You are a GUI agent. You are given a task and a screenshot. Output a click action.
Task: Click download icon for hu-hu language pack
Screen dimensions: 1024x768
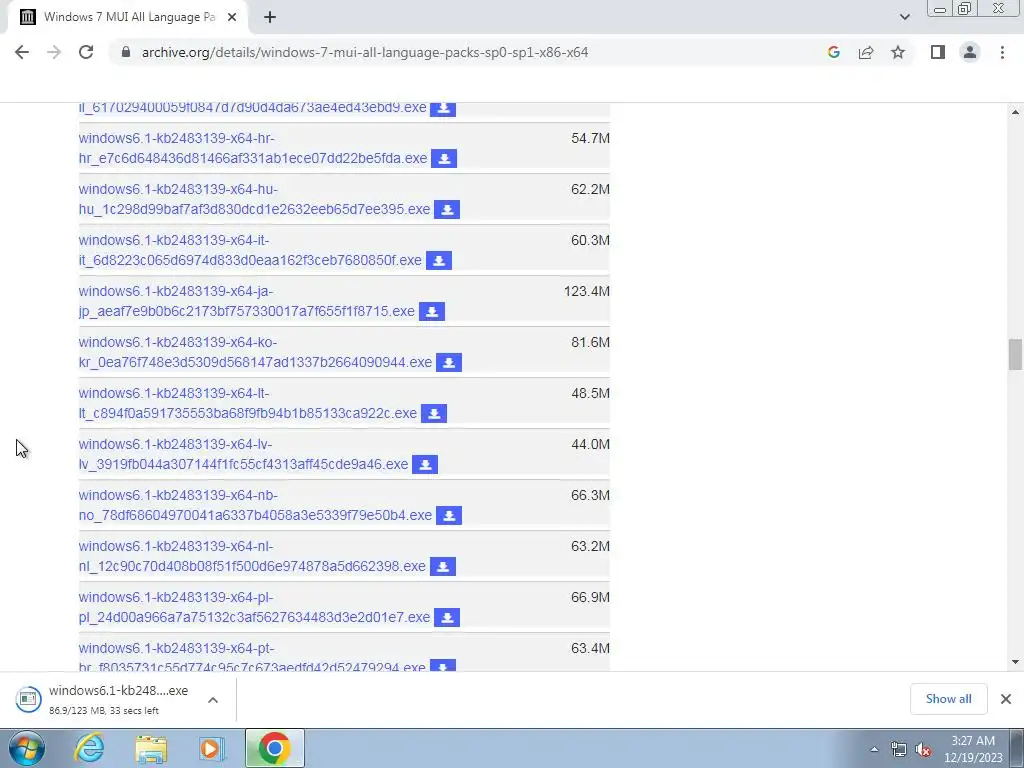pos(447,210)
